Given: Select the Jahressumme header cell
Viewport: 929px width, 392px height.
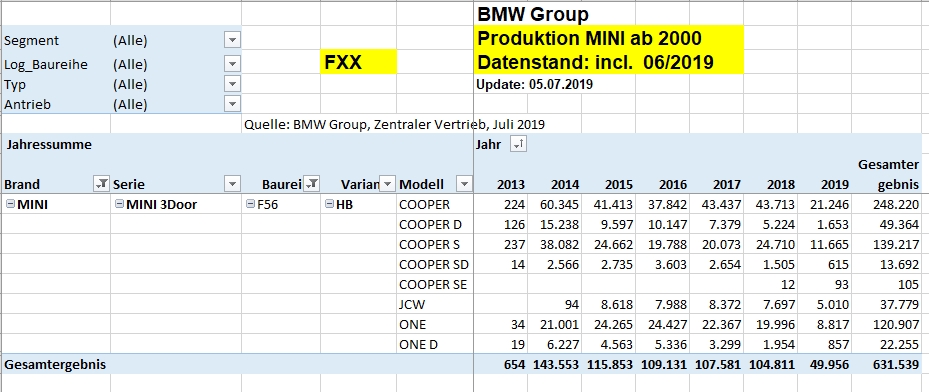Looking at the screenshot, I should 49,144.
